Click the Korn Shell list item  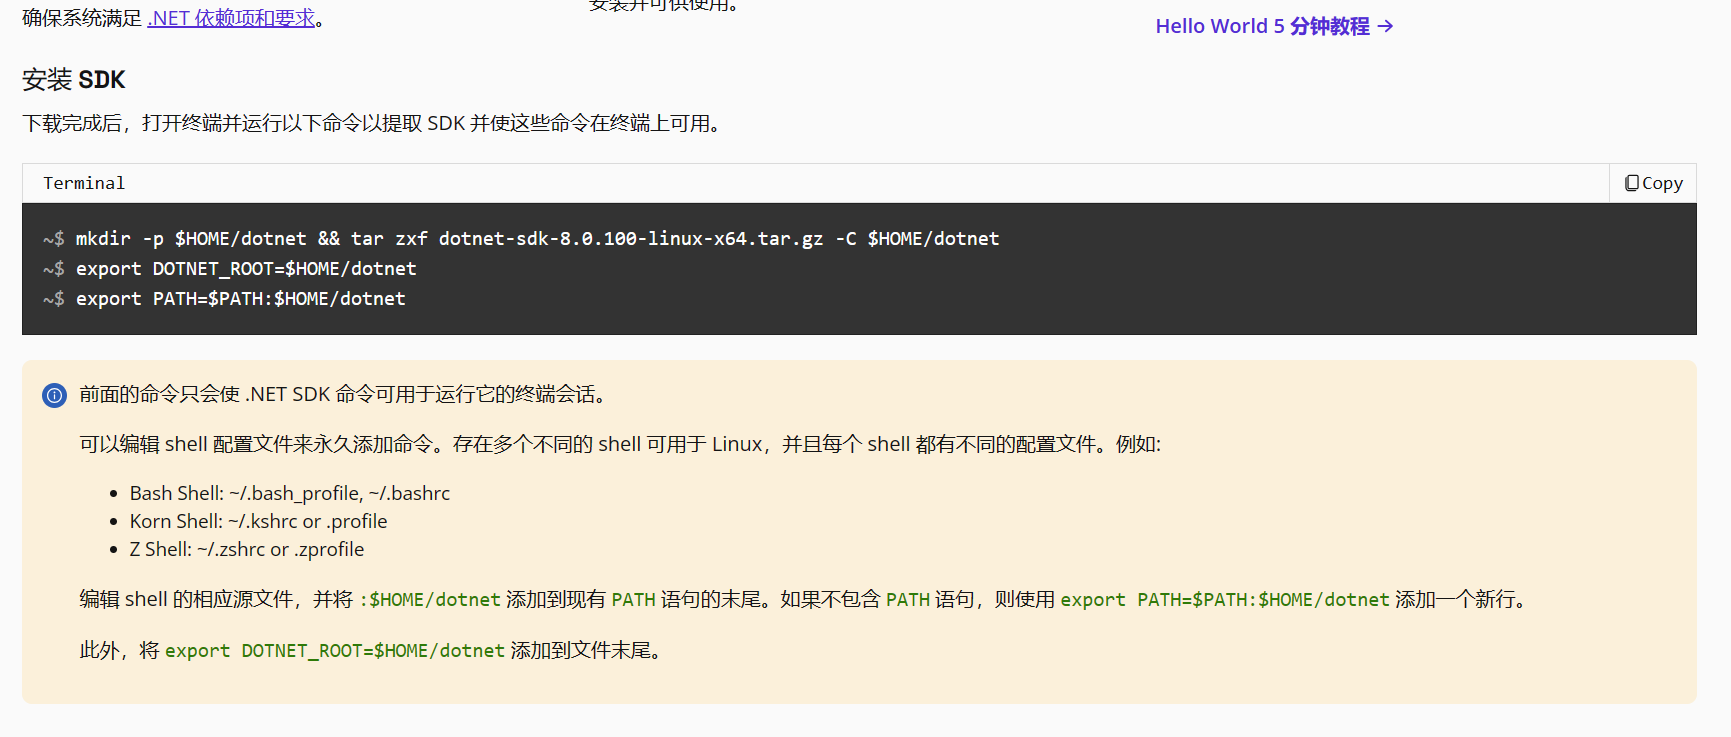[258, 521]
